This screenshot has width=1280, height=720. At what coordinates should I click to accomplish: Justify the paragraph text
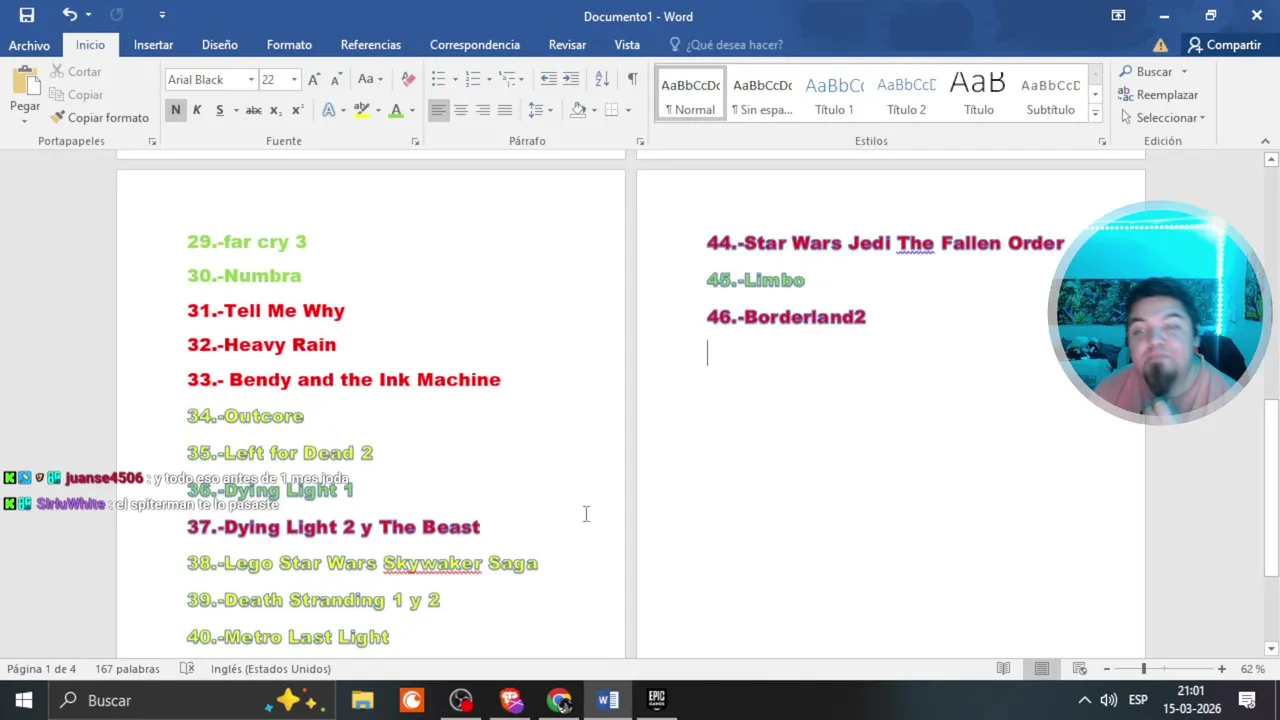pos(505,110)
